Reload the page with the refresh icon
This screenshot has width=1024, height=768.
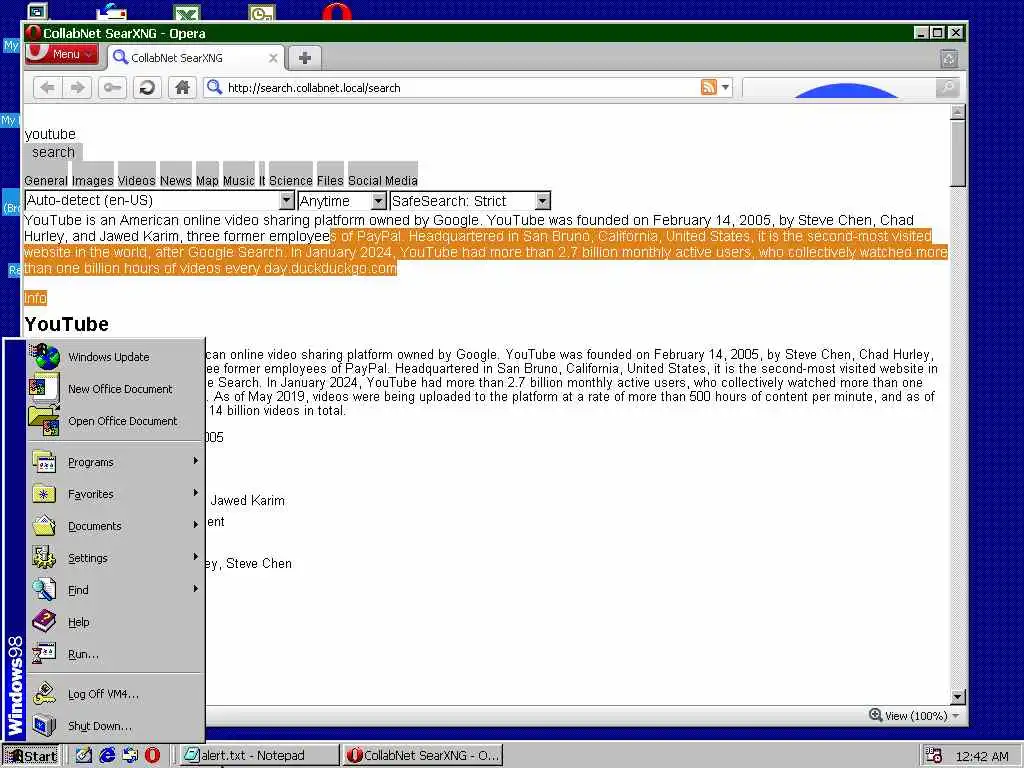148,88
